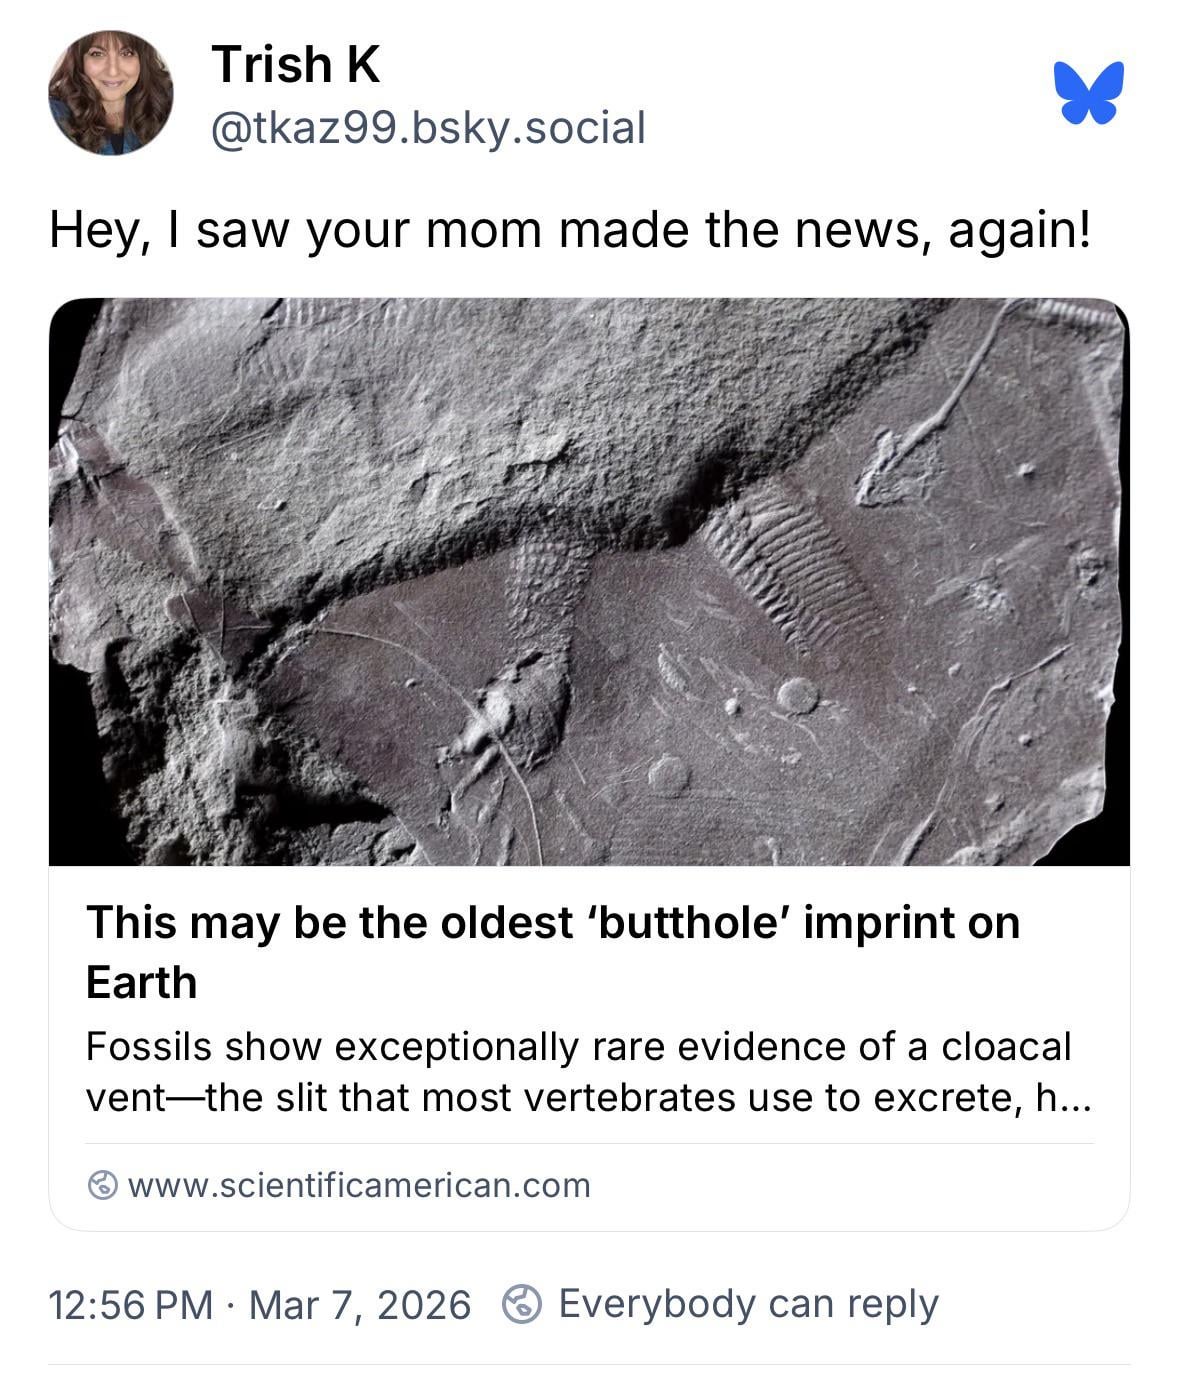Open Trish K's profile avatar
Screen dimensions: 1179x1383
[x=110, y=93]
